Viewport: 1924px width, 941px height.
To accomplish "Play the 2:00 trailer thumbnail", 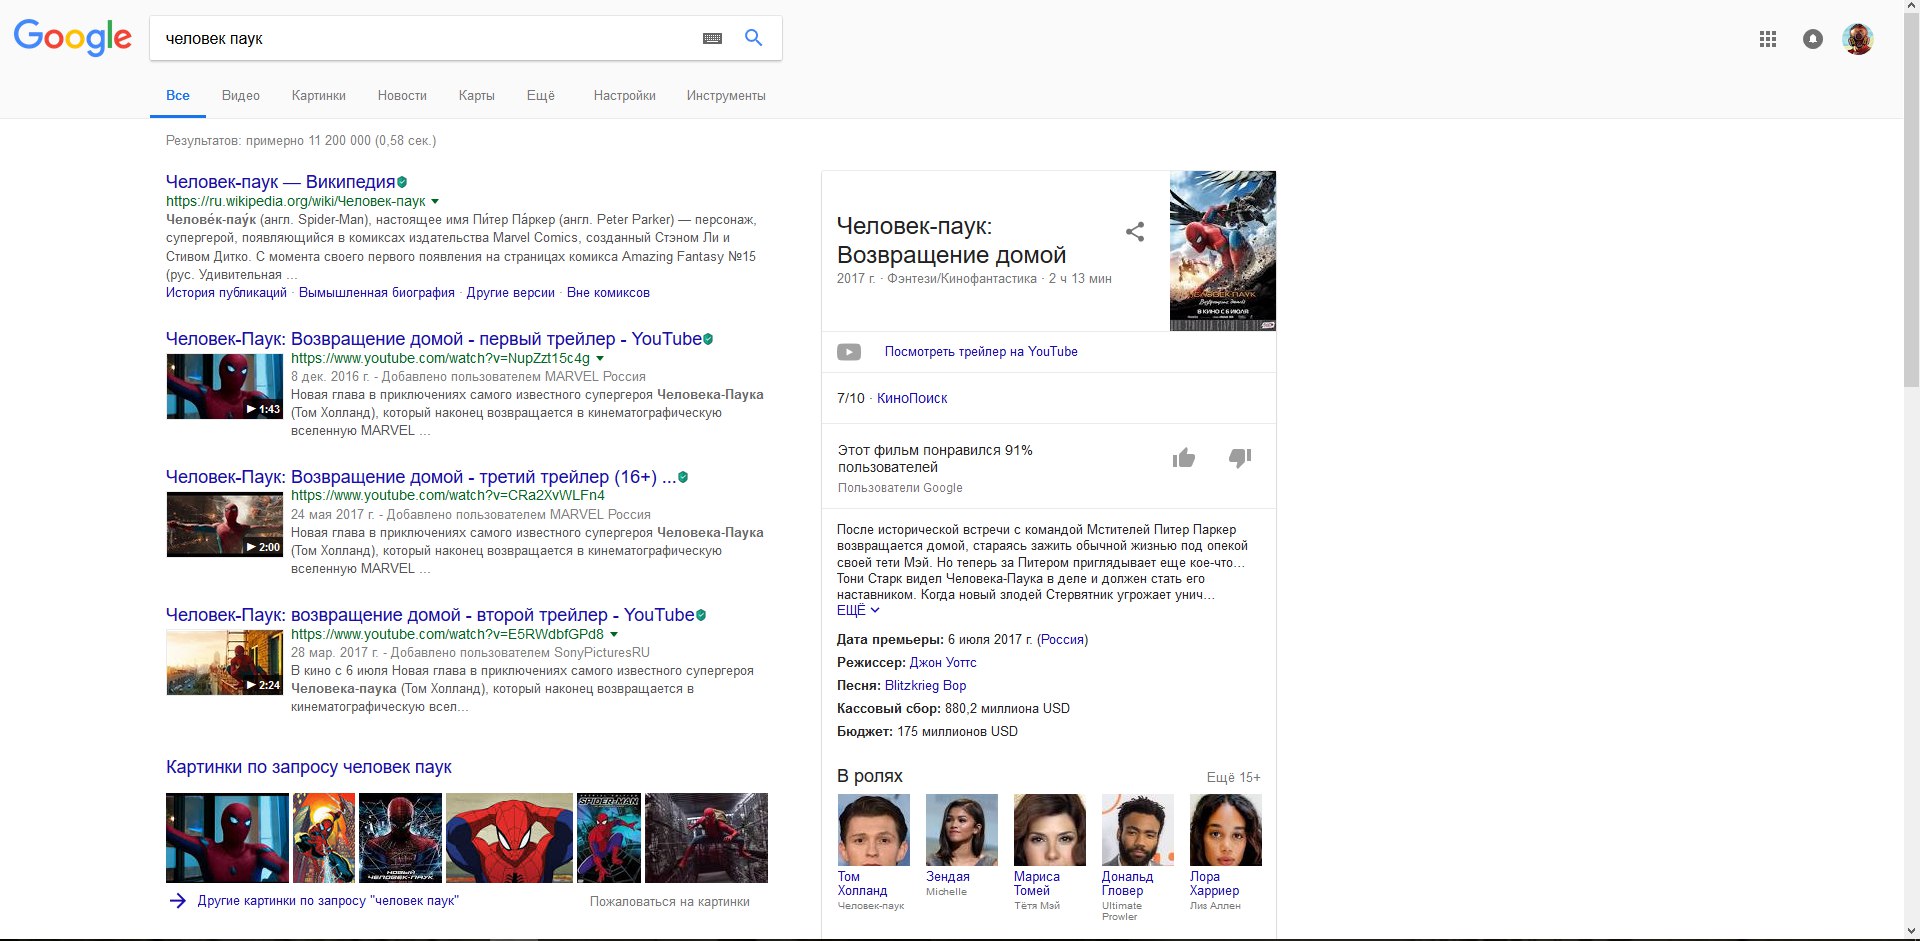I will tap(225, 524).
